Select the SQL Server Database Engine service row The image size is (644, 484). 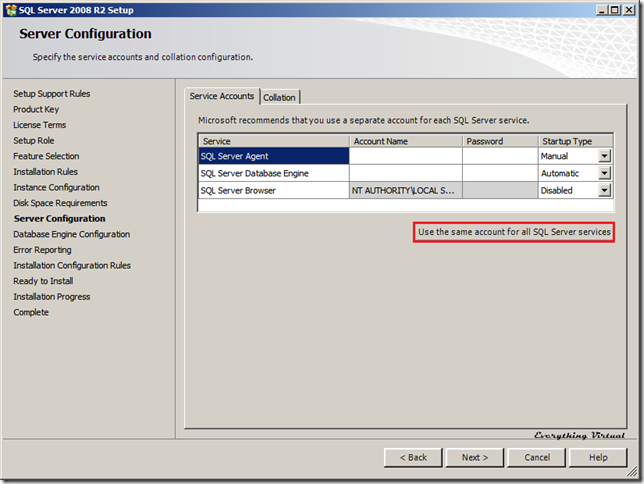click(274, 173)
